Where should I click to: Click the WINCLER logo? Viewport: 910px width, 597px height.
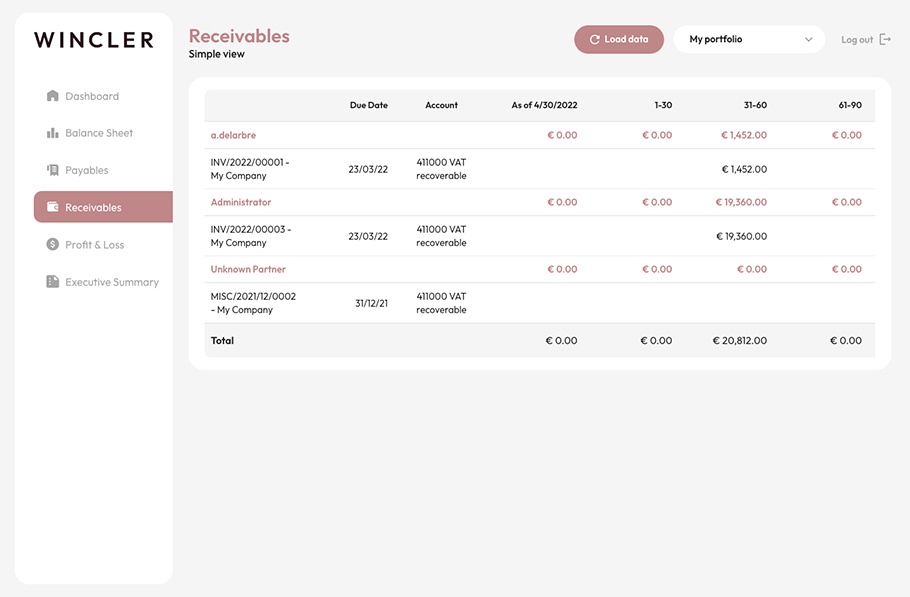pos(94,39)
